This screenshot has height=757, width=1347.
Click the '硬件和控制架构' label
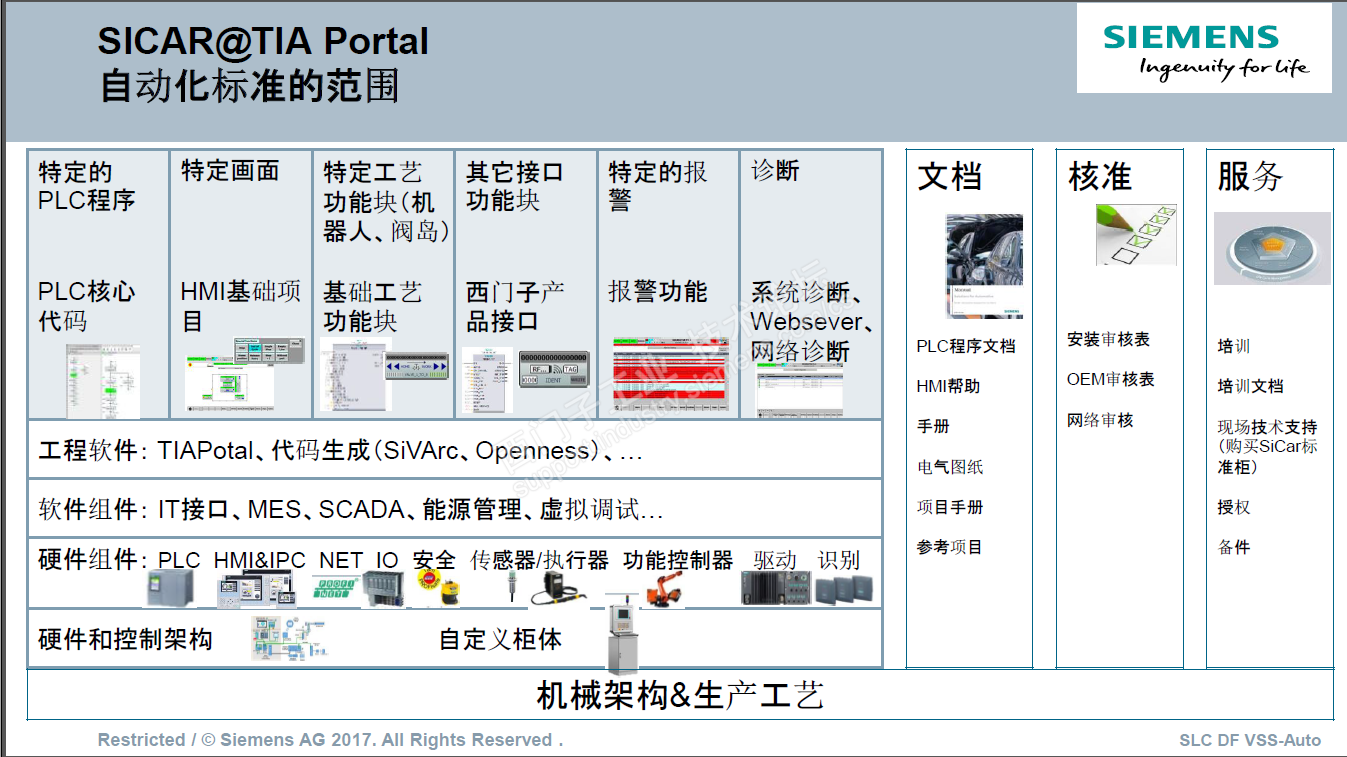(x=125, y=639)
